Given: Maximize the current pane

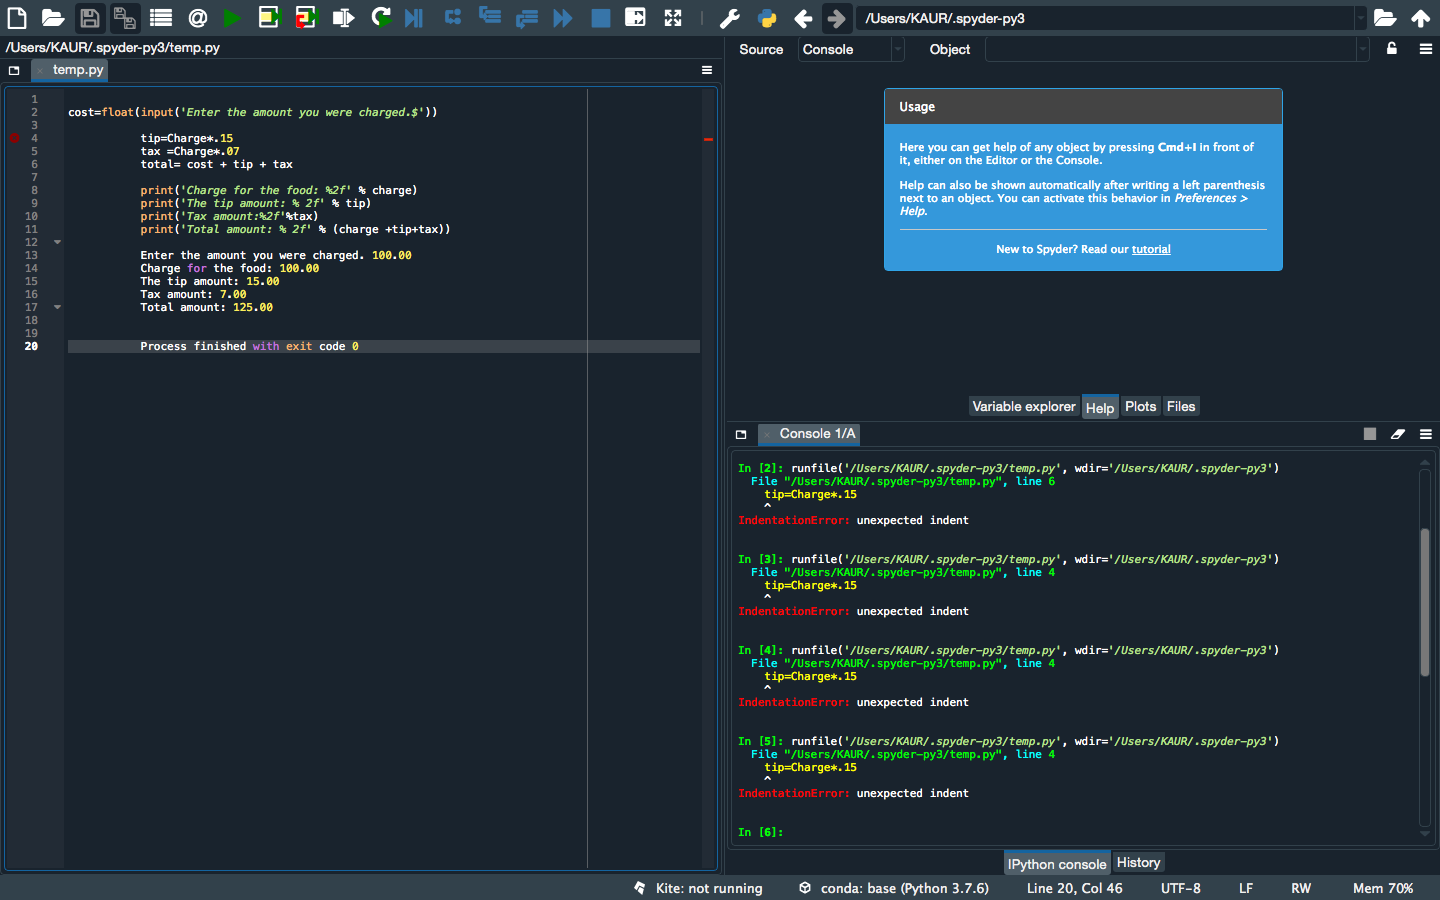Looking at the screenshot, I should coord(635,17).
